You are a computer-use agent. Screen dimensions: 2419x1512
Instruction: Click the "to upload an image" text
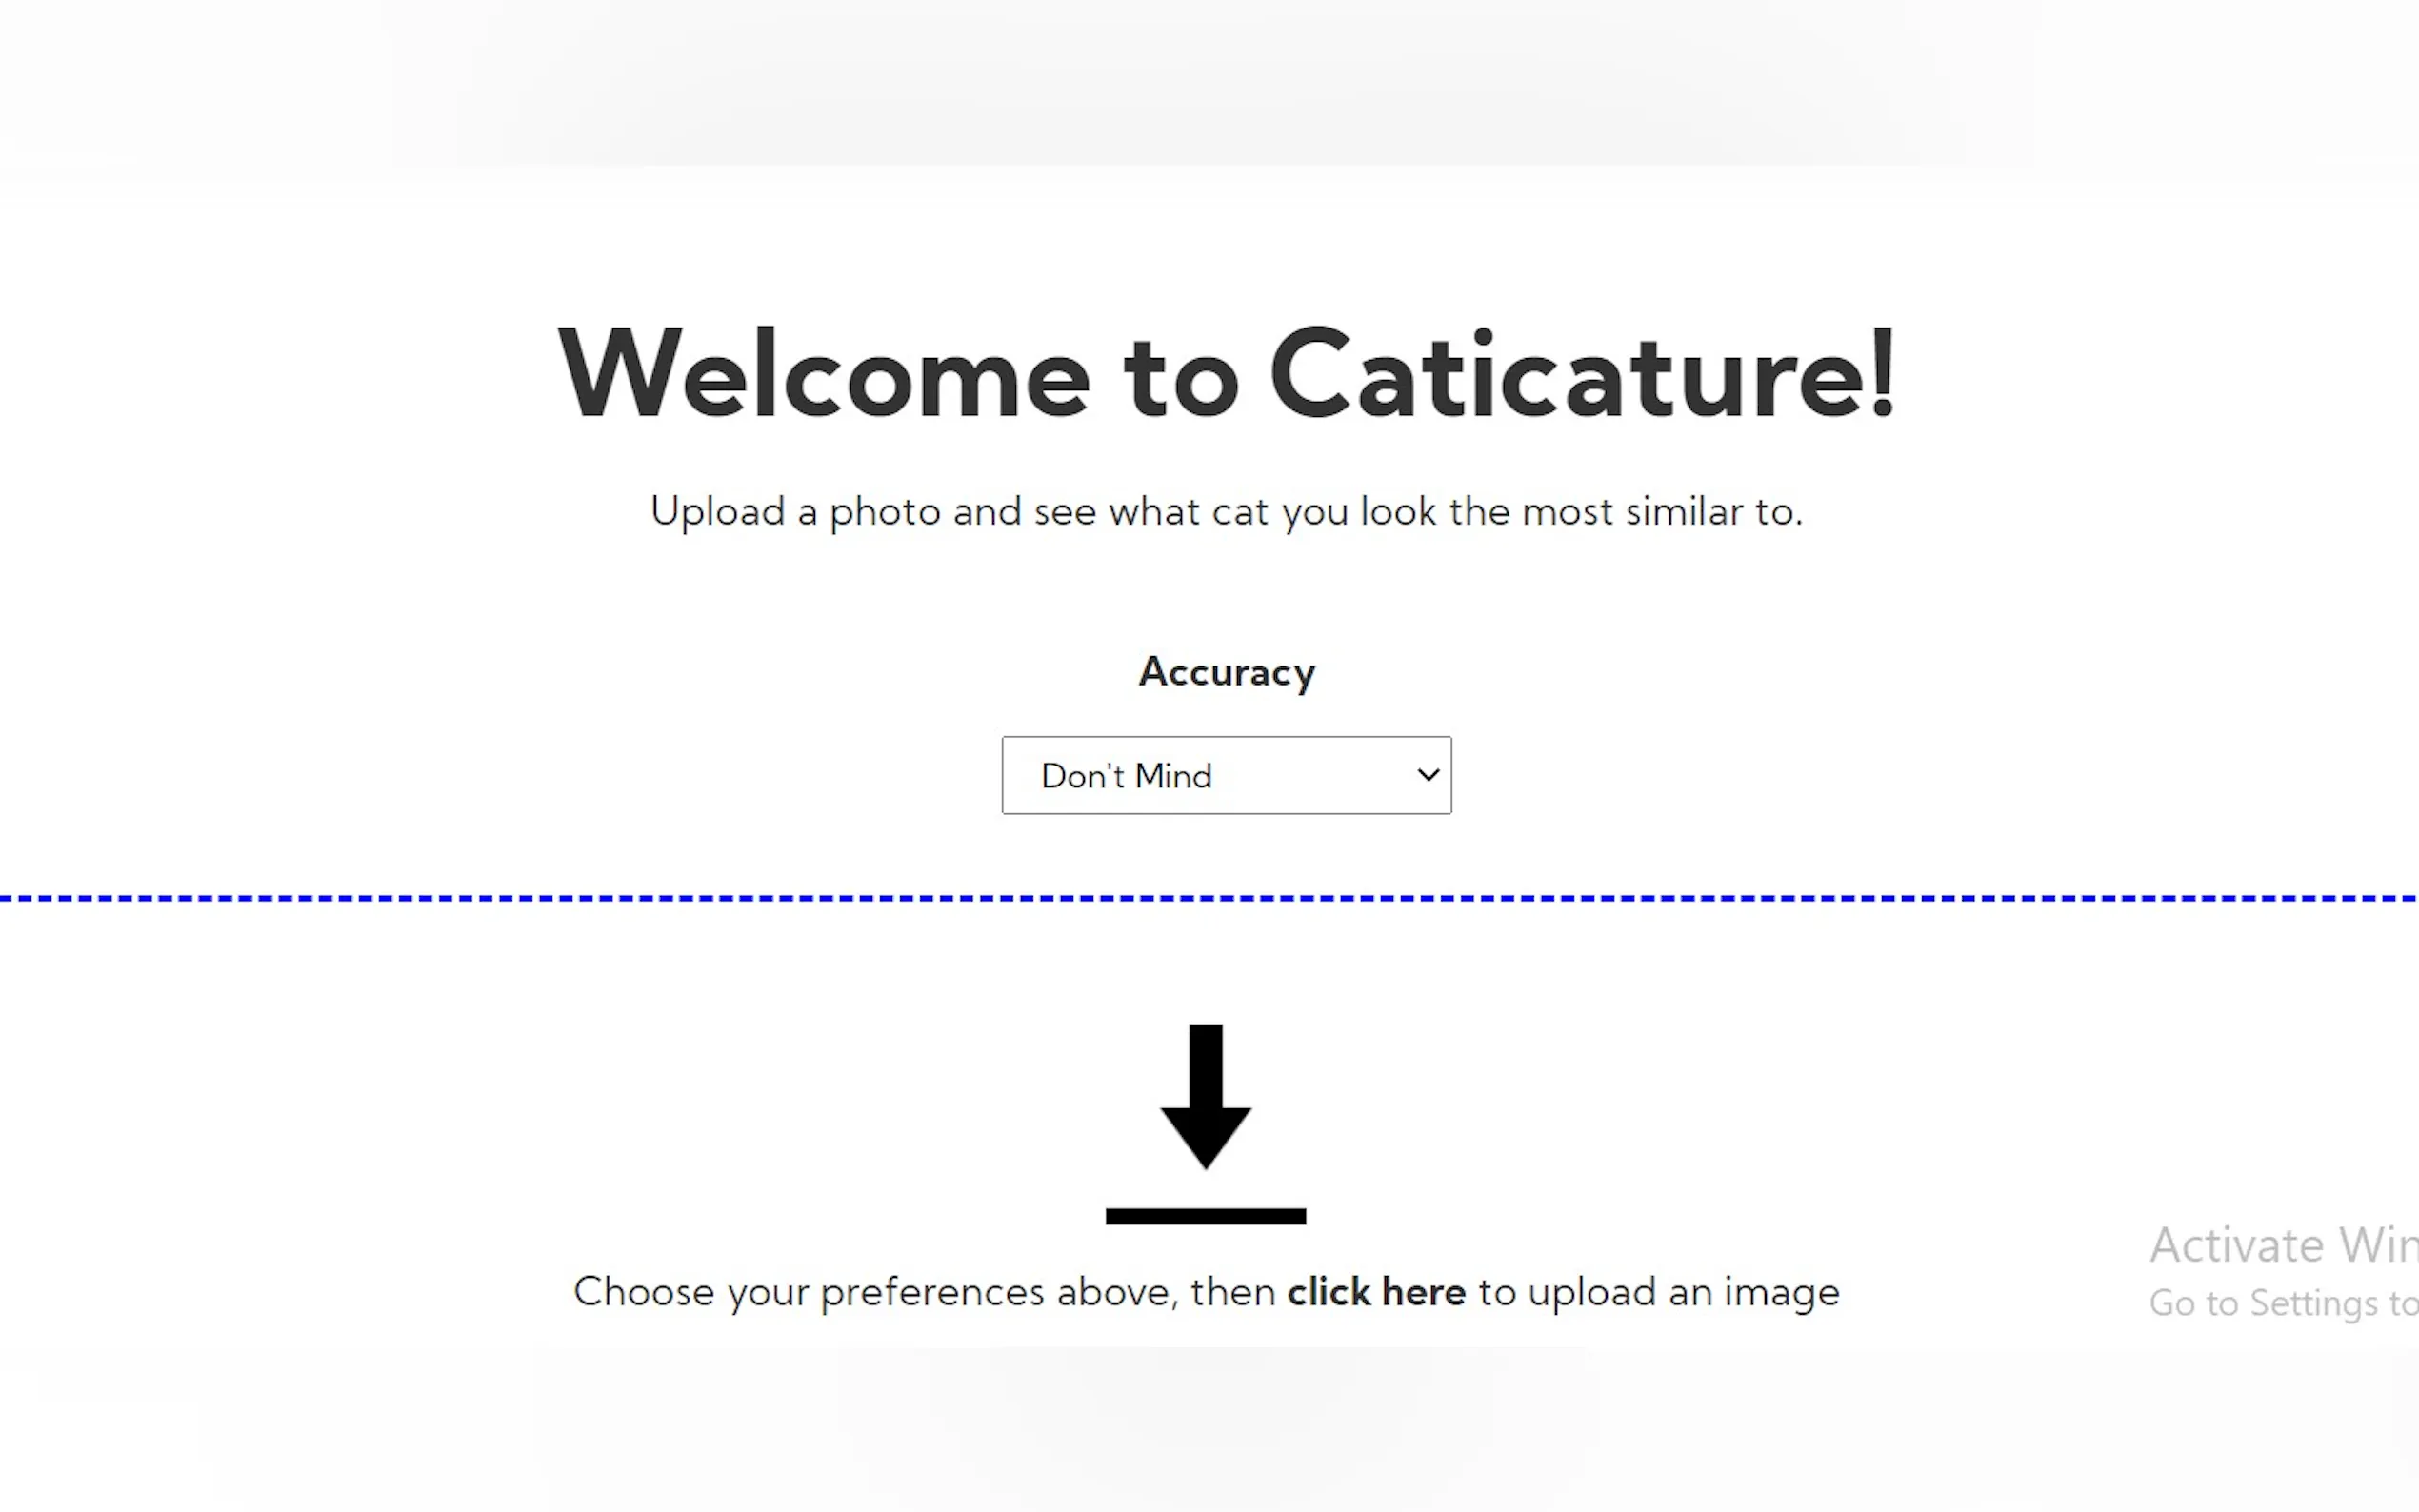click(x=1658, y=1292)
